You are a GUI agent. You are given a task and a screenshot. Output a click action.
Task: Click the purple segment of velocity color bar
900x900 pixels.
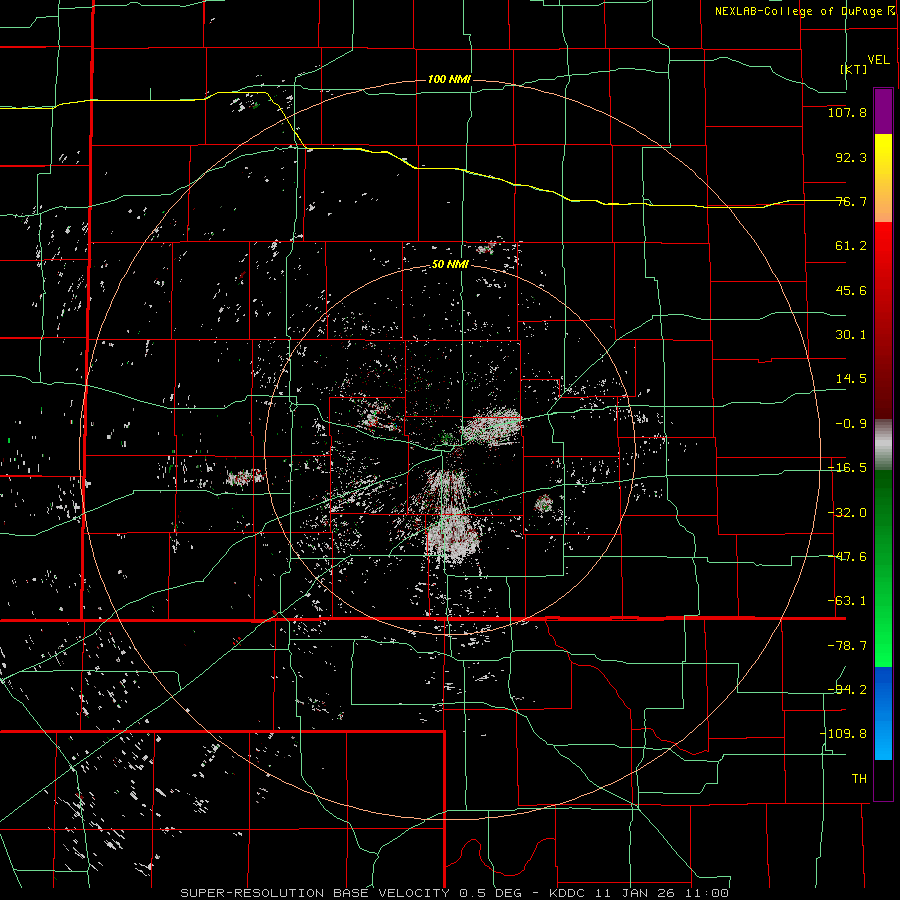[x=883, y=112]
